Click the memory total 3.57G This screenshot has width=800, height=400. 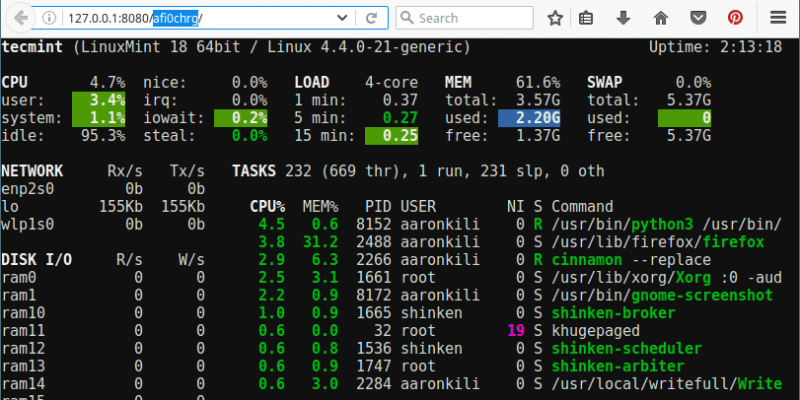click(x=538, y=101)
